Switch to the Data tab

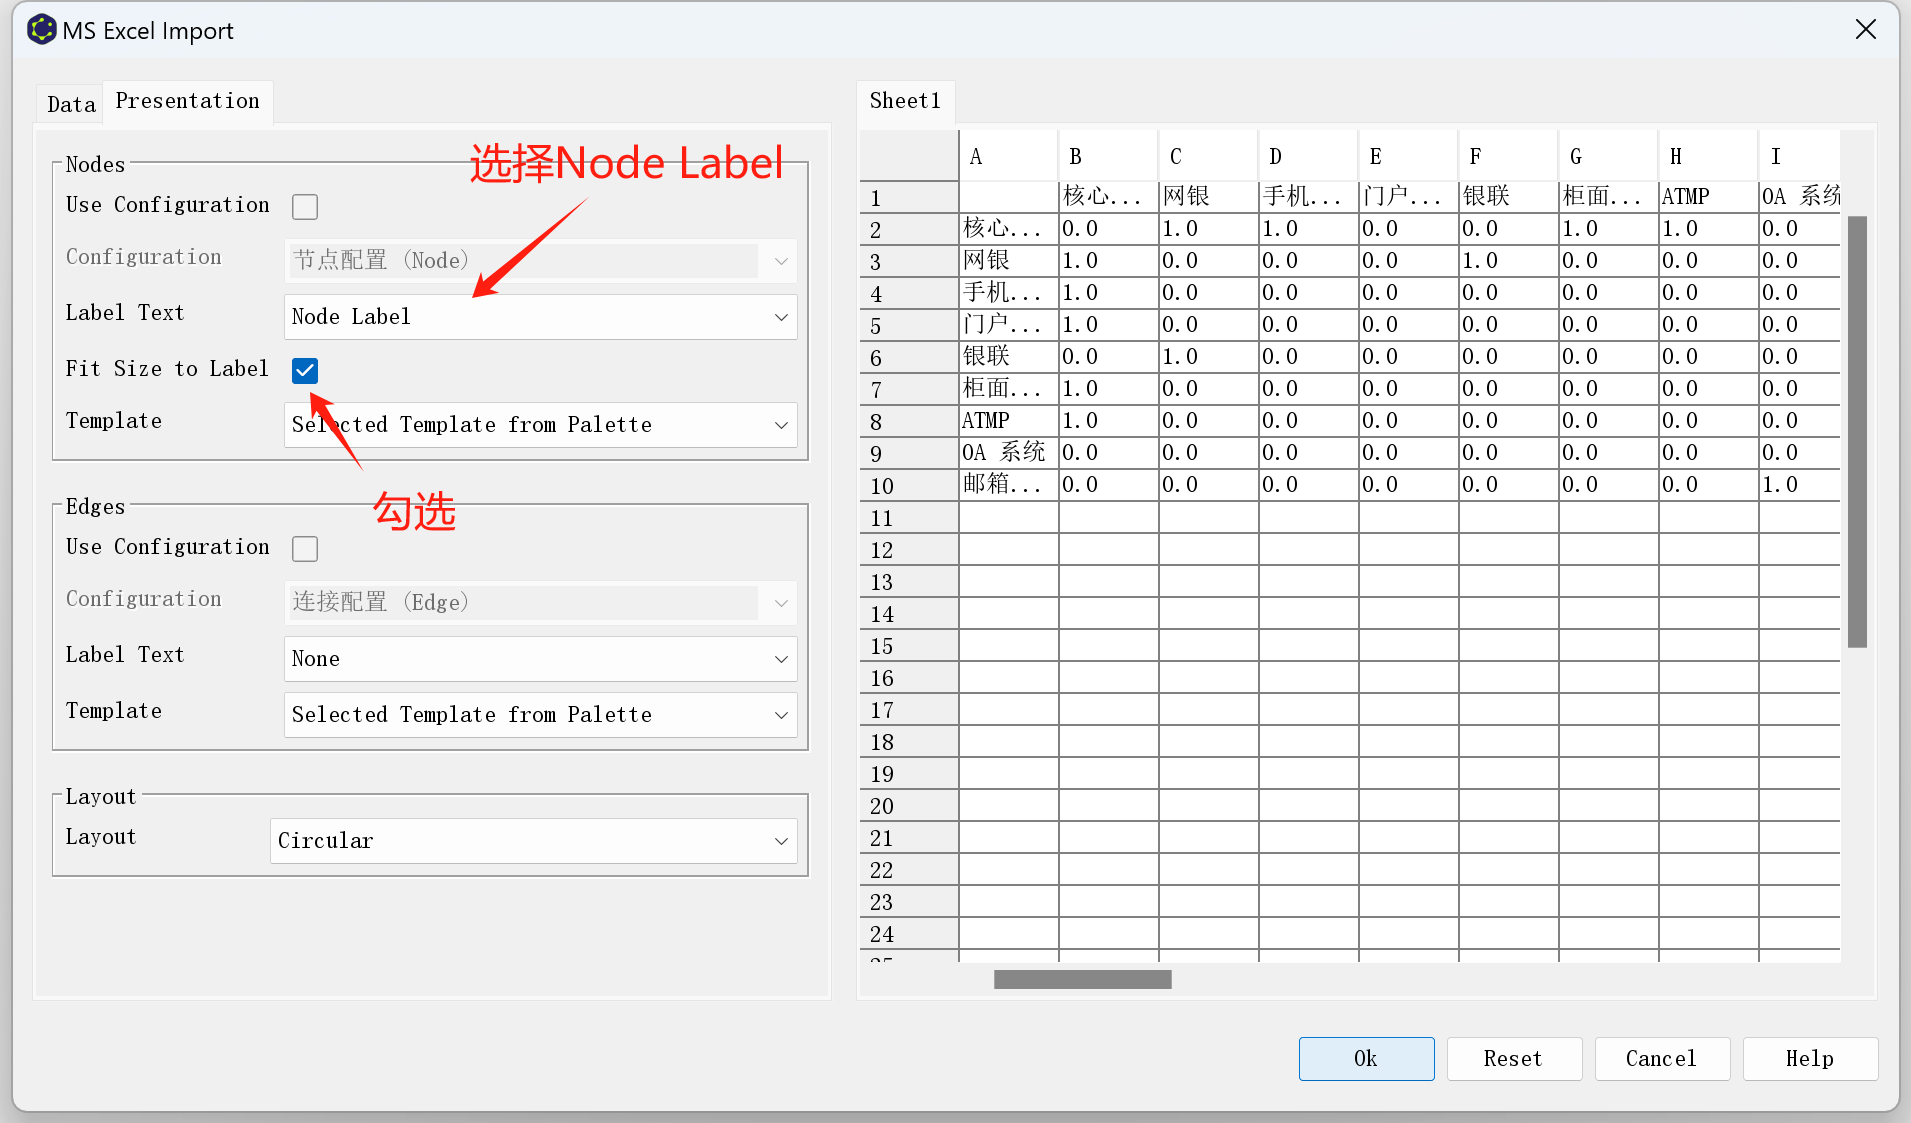71,105
